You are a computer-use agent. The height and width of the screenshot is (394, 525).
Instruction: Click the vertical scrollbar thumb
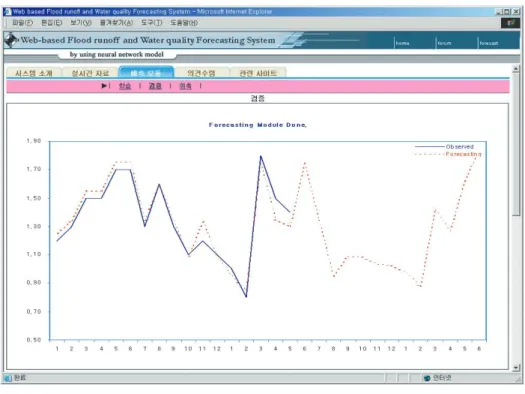coord(516,144)
